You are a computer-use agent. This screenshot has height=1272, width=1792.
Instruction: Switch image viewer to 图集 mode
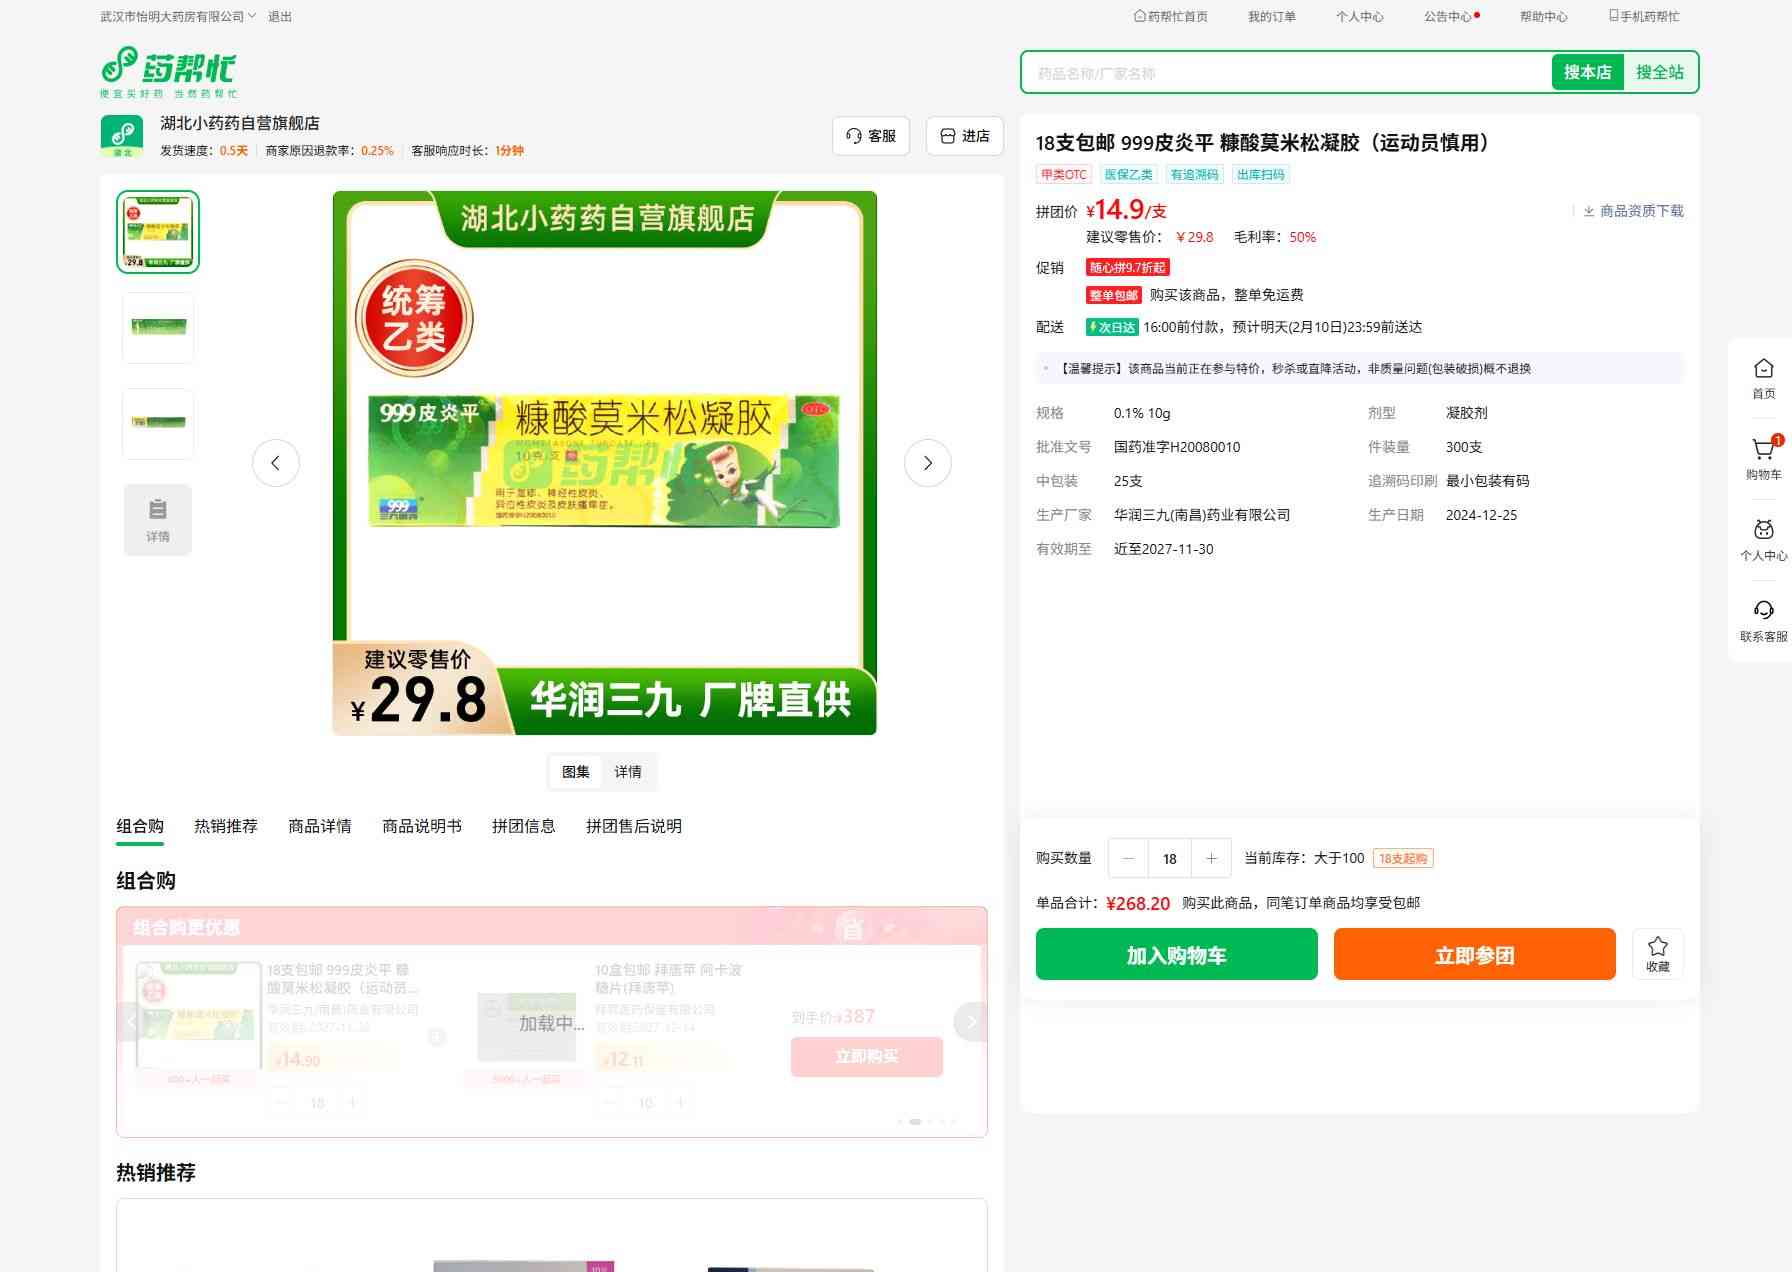coord(576,772)
